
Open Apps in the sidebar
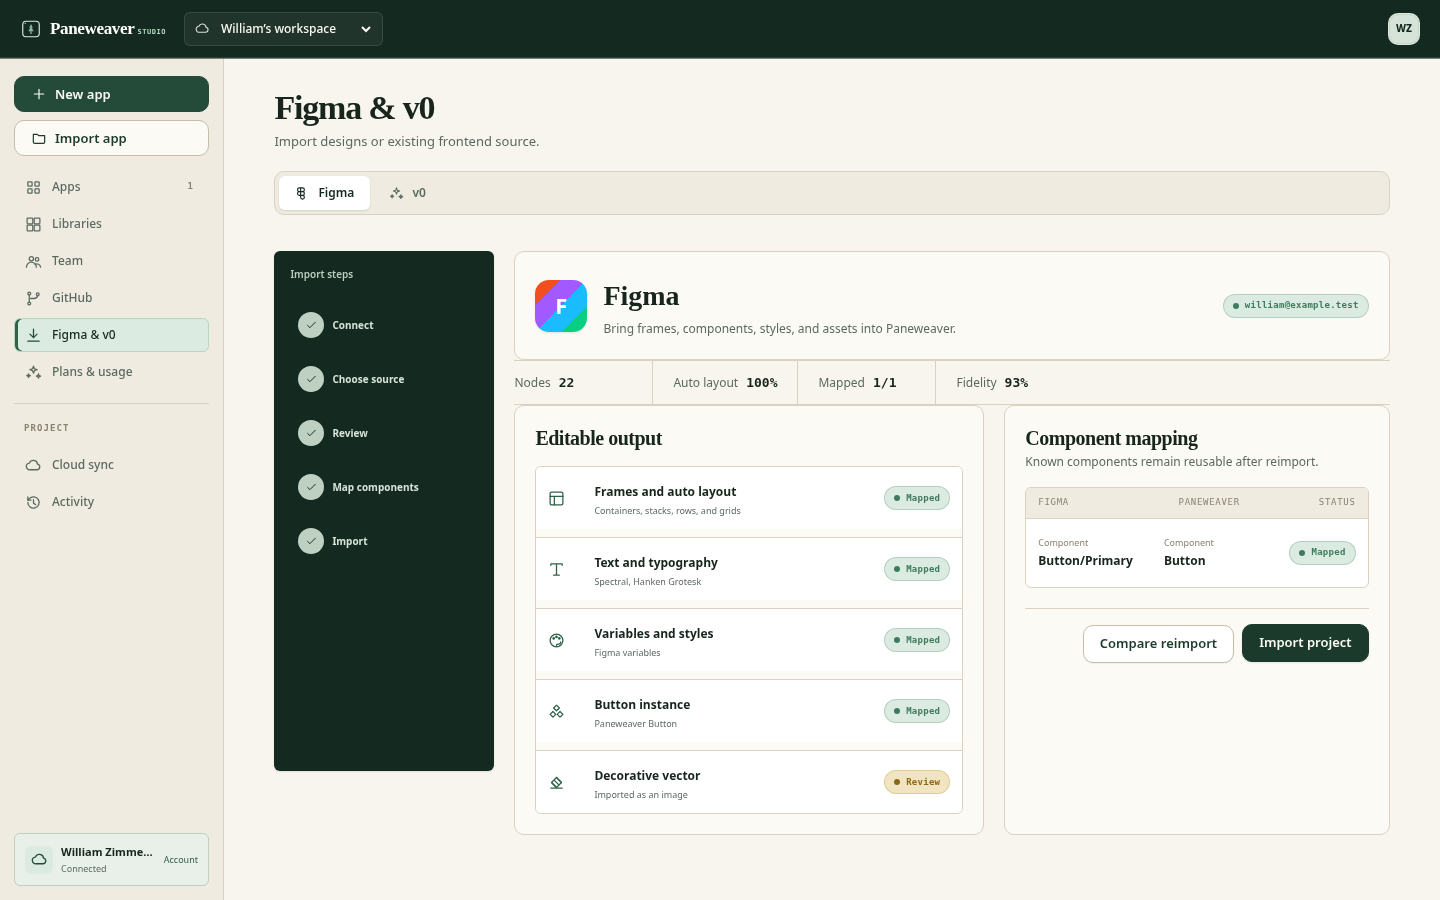111,187
